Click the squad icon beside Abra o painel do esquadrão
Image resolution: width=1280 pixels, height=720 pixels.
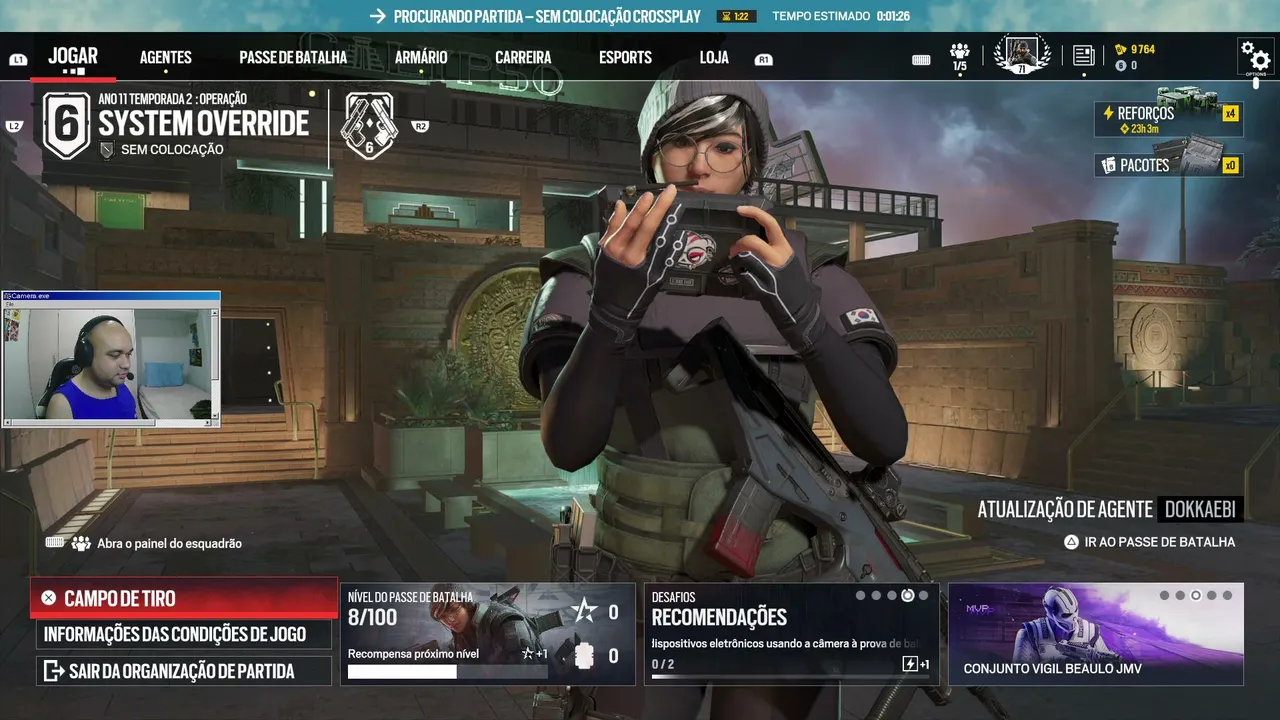(x=81, y=543)
